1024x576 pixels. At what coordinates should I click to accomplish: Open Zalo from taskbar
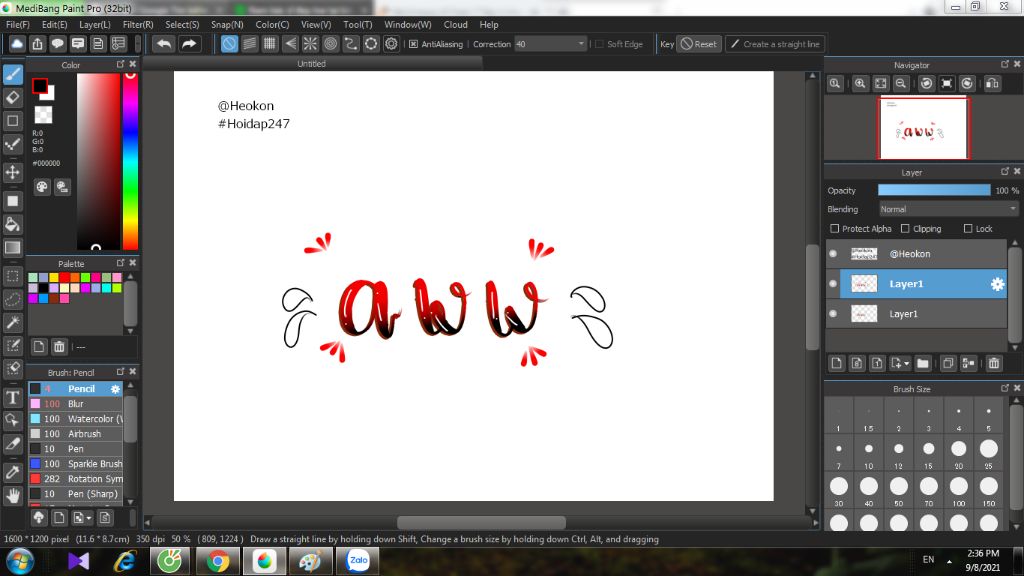pyautogui.click(x=358, y=560)
